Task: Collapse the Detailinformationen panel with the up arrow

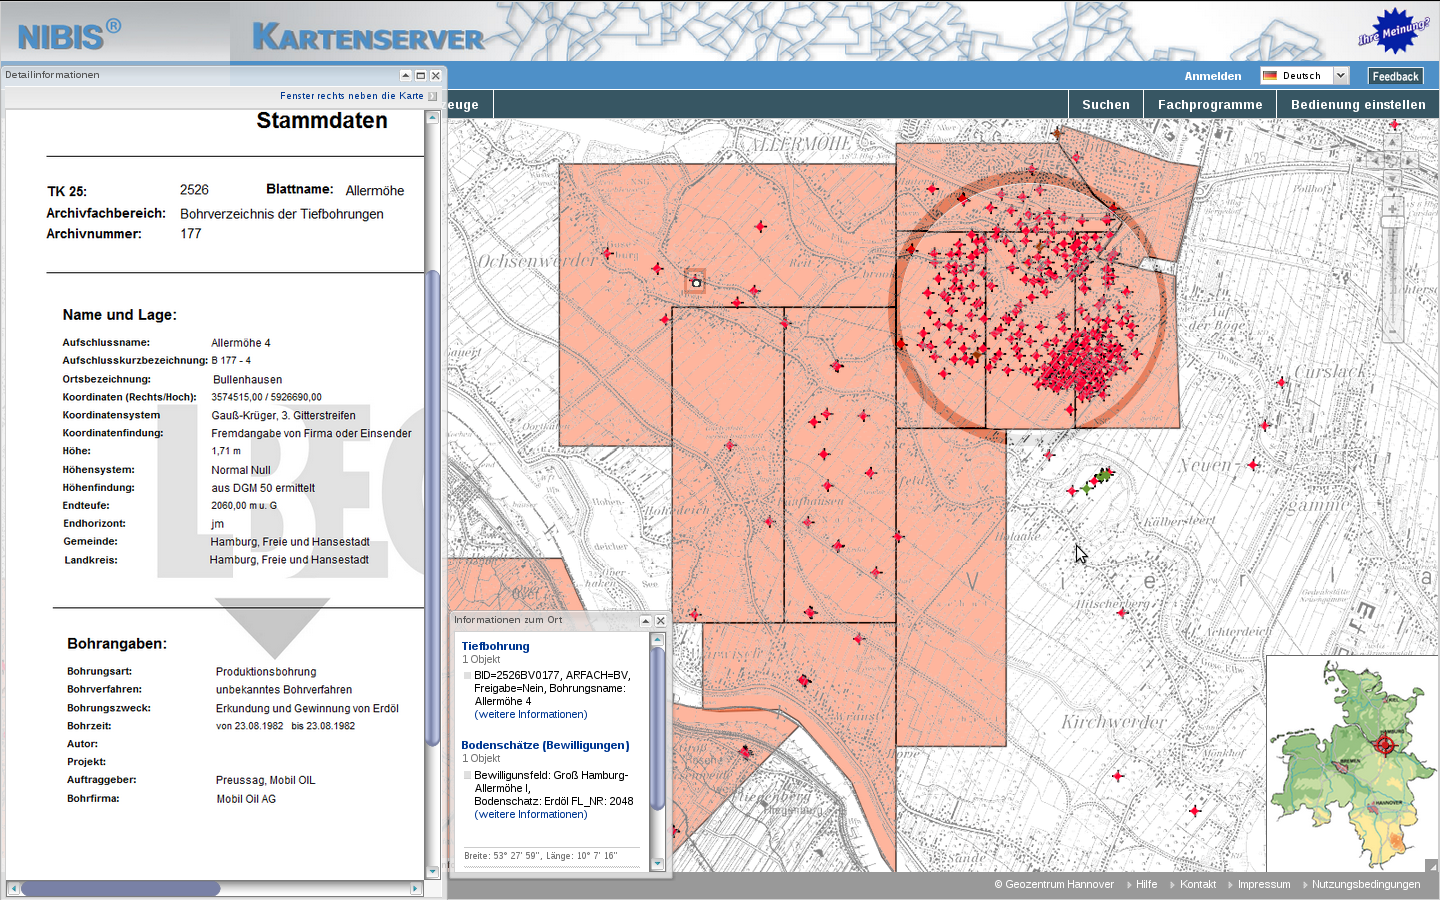Action: (x=405, y=75)
